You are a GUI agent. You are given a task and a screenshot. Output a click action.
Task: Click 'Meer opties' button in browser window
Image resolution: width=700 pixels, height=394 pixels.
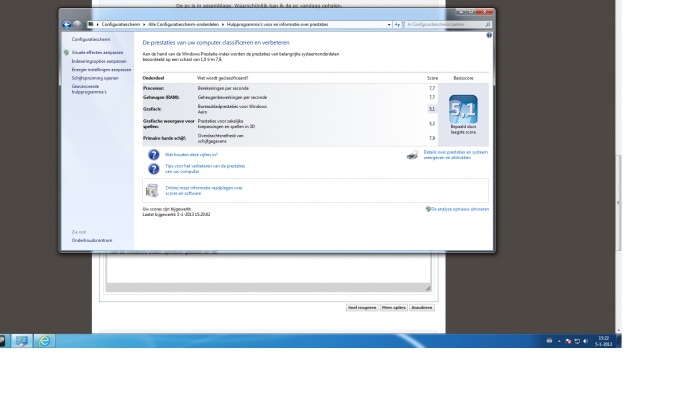pyautogui.click(x=394, y=307)
